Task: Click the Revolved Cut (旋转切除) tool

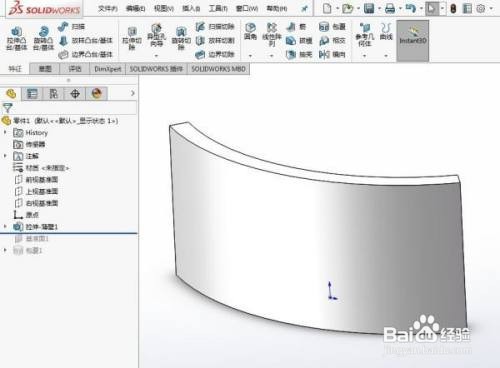Action: click(x=181, y=39)
